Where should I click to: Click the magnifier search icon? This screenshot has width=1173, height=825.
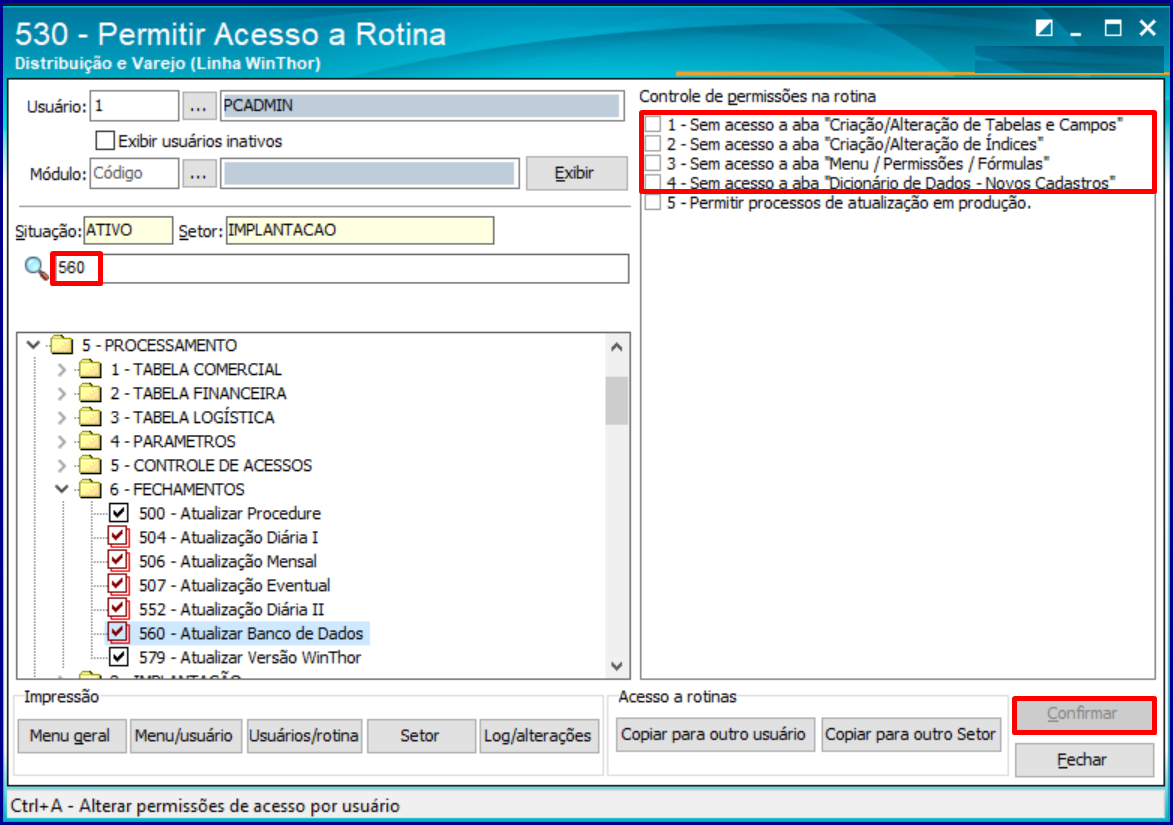coord(36,268)
